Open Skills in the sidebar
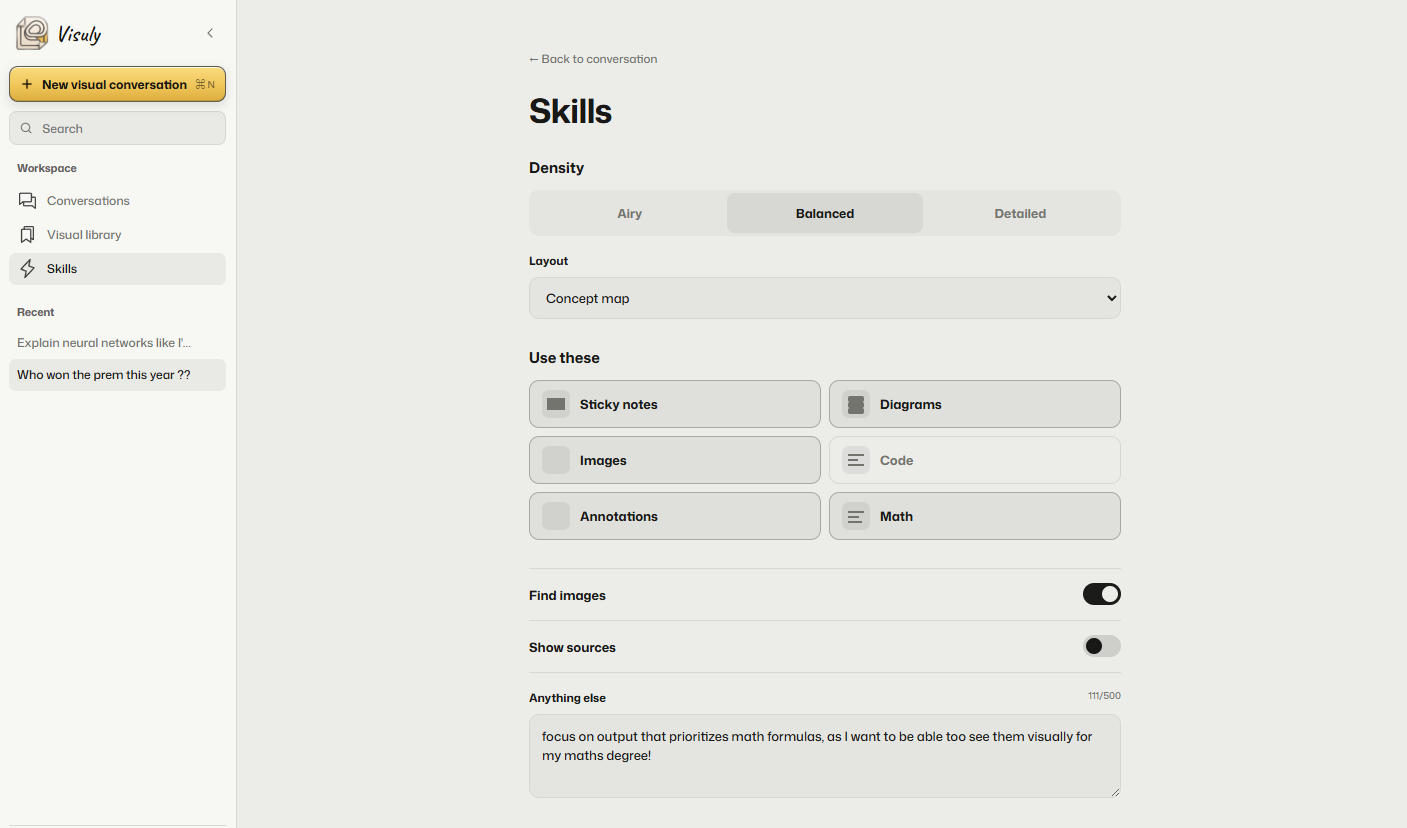Image resolution: width=1407 pixels, height=828 pixels. [x=117, y=269]
